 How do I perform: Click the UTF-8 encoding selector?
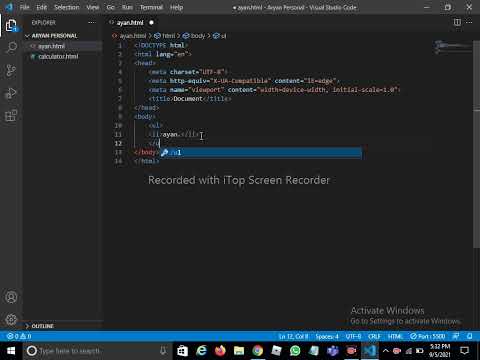tap(353, 336)
